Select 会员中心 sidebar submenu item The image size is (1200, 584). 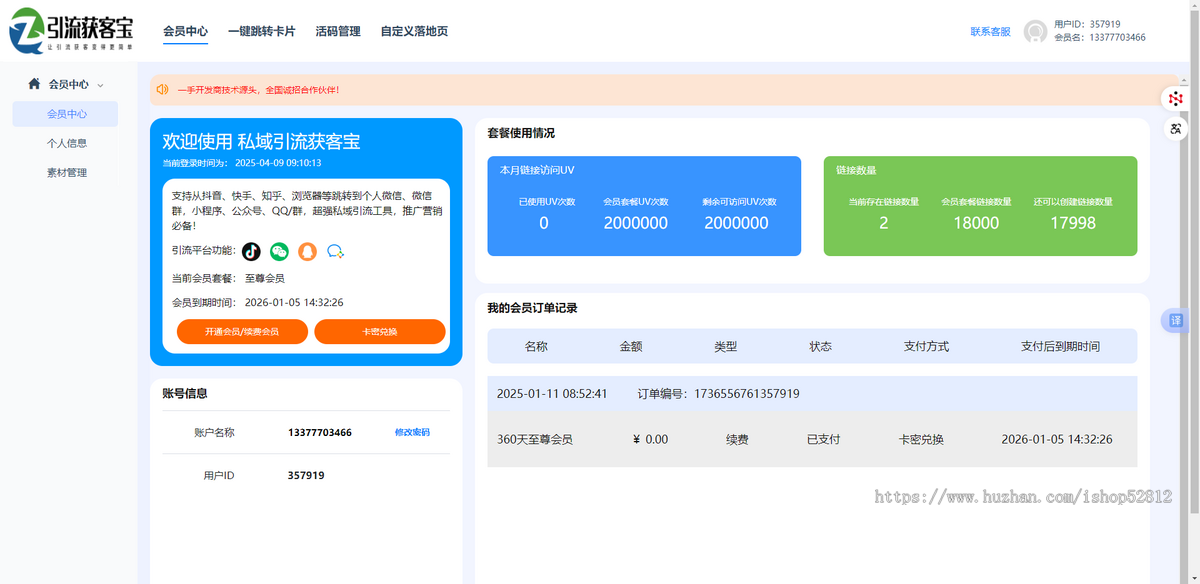[x=65, y=114]
